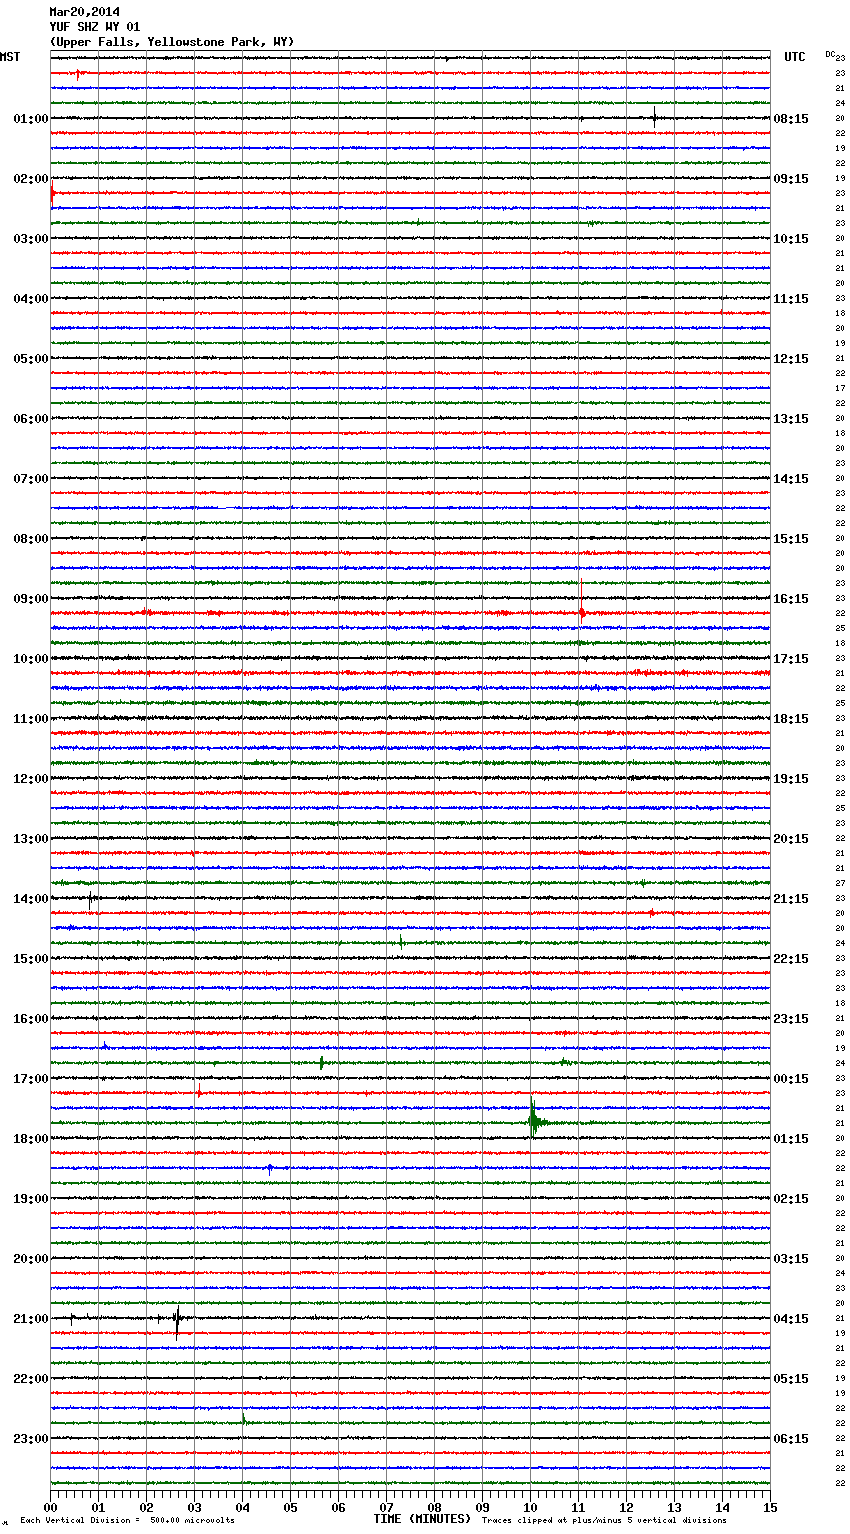Screen dimensions: 850x1534
Task: Select the 12:00 MST time label
Action: (30, 779)
